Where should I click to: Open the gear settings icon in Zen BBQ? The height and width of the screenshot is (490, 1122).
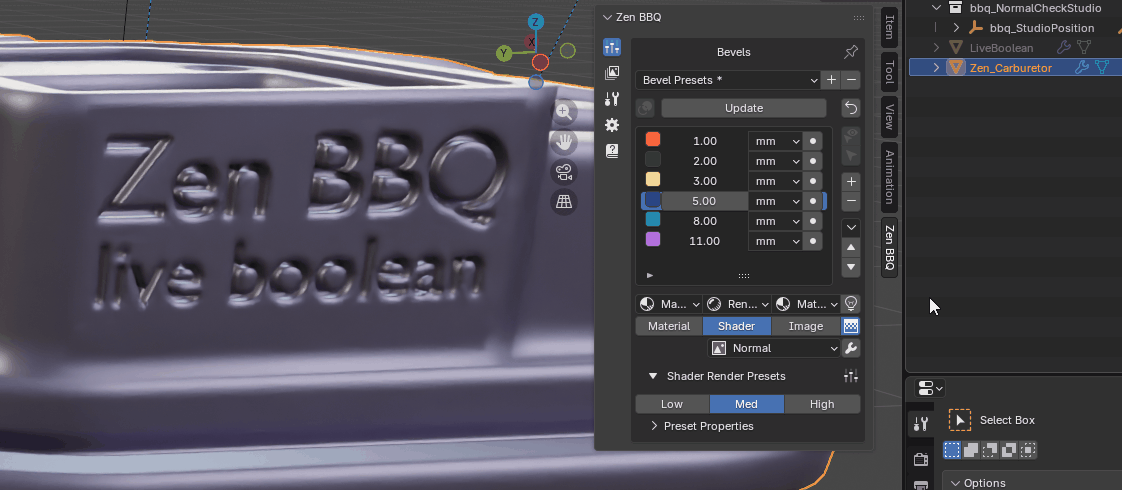point(612,125)
